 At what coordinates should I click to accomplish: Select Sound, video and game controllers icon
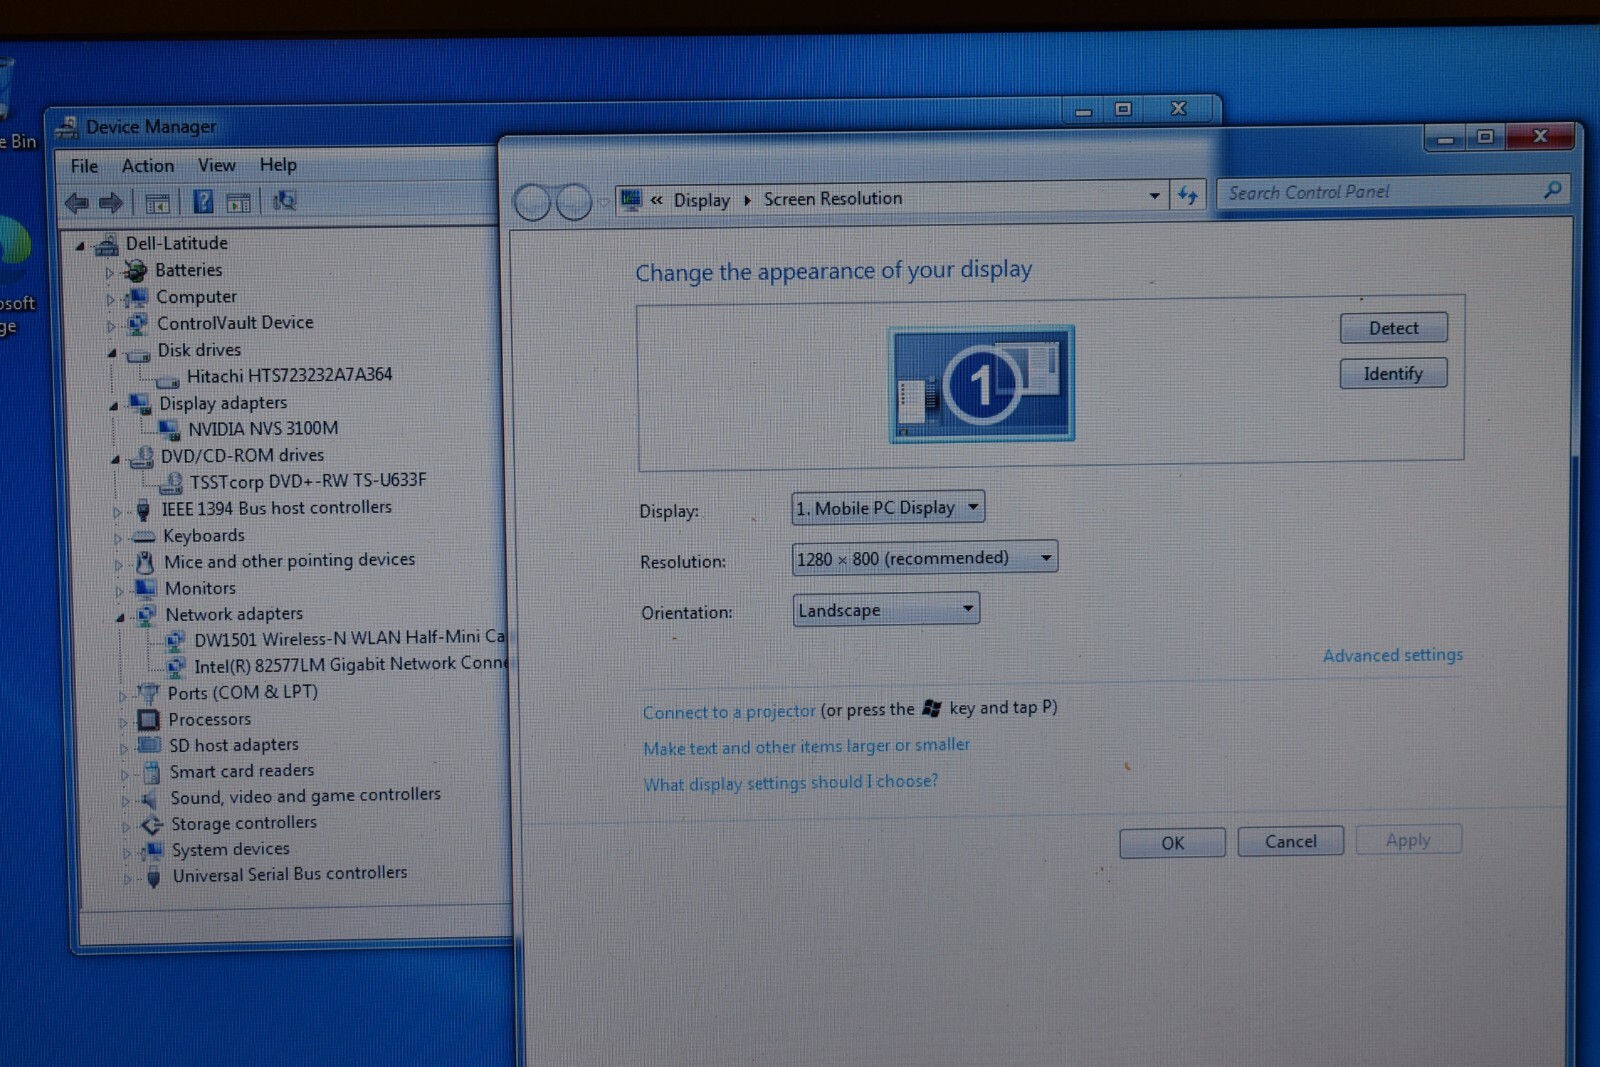[x=150, y=799]
